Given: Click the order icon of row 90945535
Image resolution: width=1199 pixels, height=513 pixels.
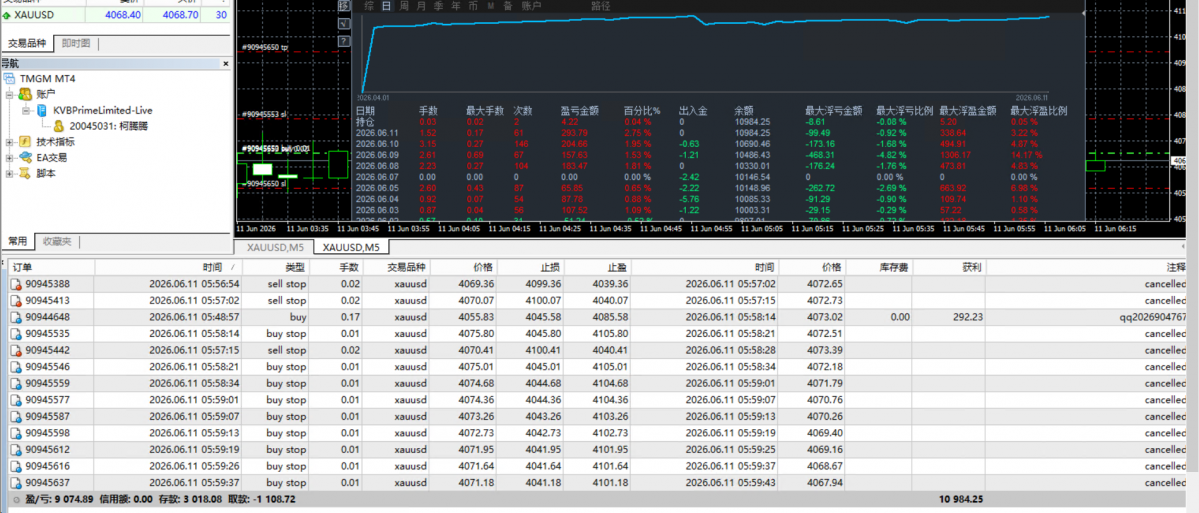Looking at the screenshot, I should [15, 334].
